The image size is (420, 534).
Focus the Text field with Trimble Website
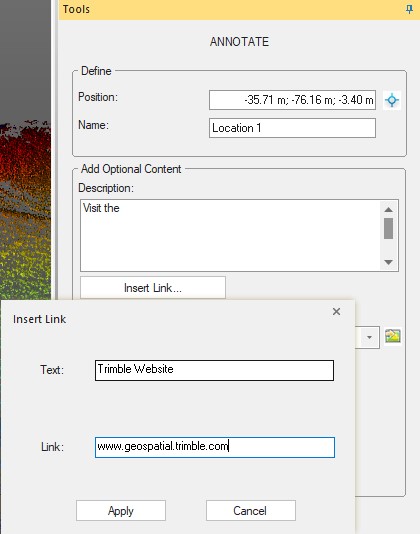pyautogui.click(x=214, y=370)
